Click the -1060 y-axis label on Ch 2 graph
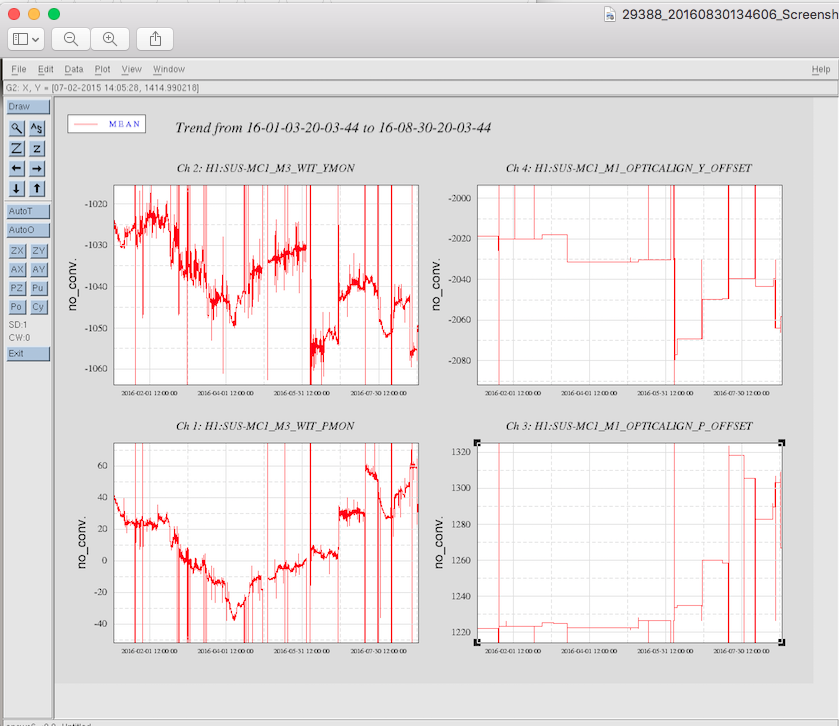The image size is (839, 726). 96,368
